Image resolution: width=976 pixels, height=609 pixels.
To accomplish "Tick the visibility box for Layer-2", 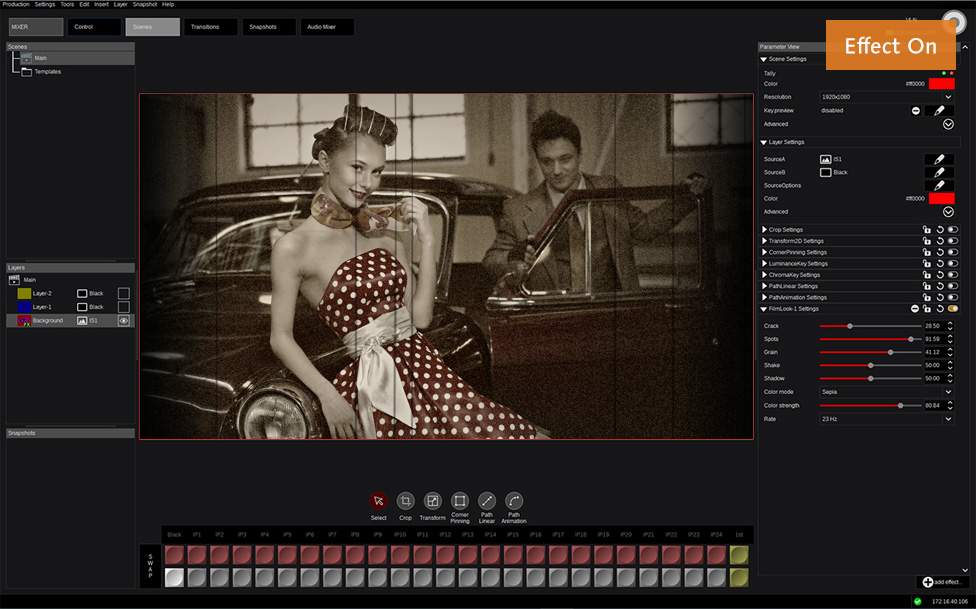I will click(124, 293).
